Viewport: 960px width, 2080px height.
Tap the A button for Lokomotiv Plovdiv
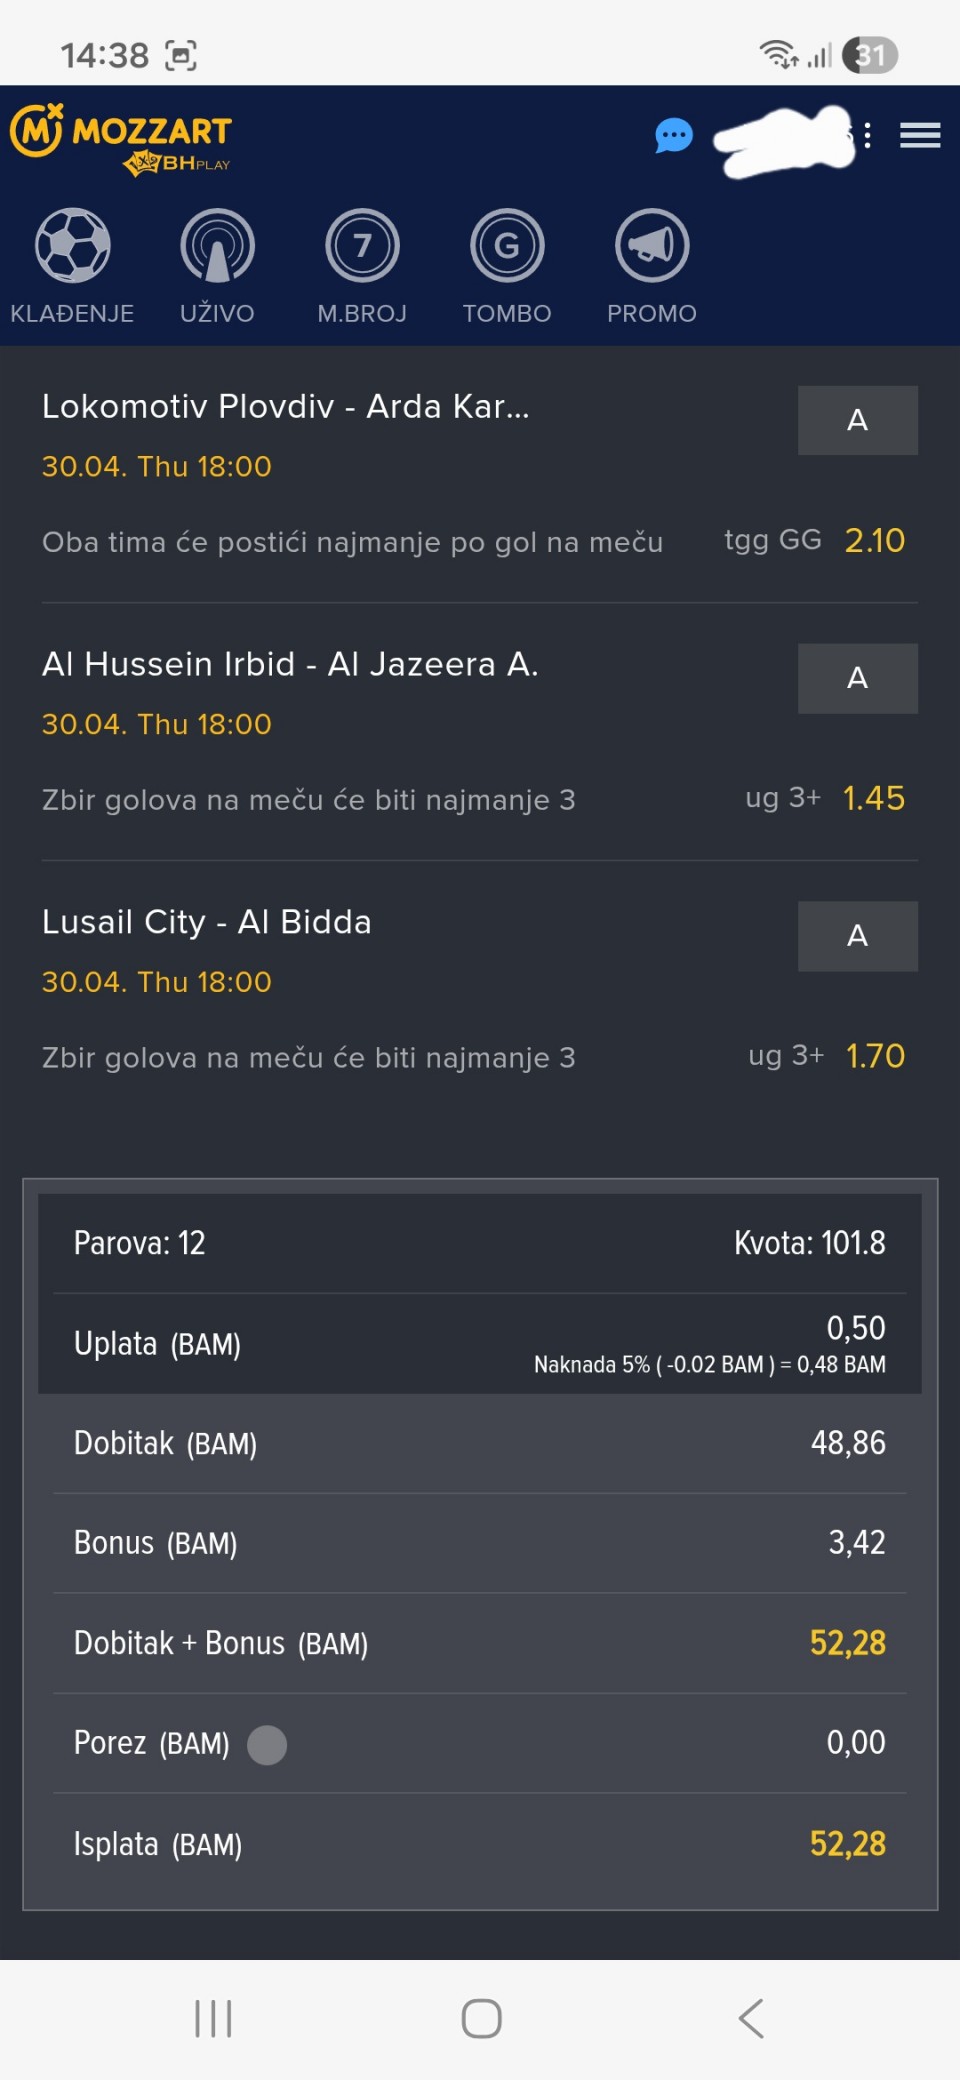click(857, 420)
